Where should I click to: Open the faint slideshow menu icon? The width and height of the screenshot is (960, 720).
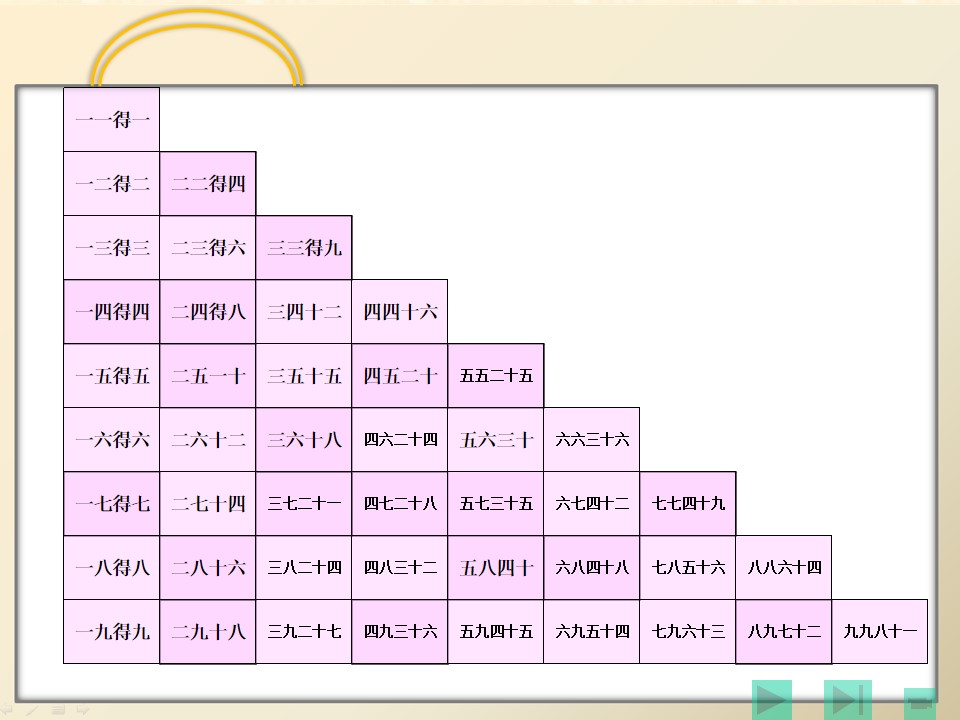click(x=58, y=710)
